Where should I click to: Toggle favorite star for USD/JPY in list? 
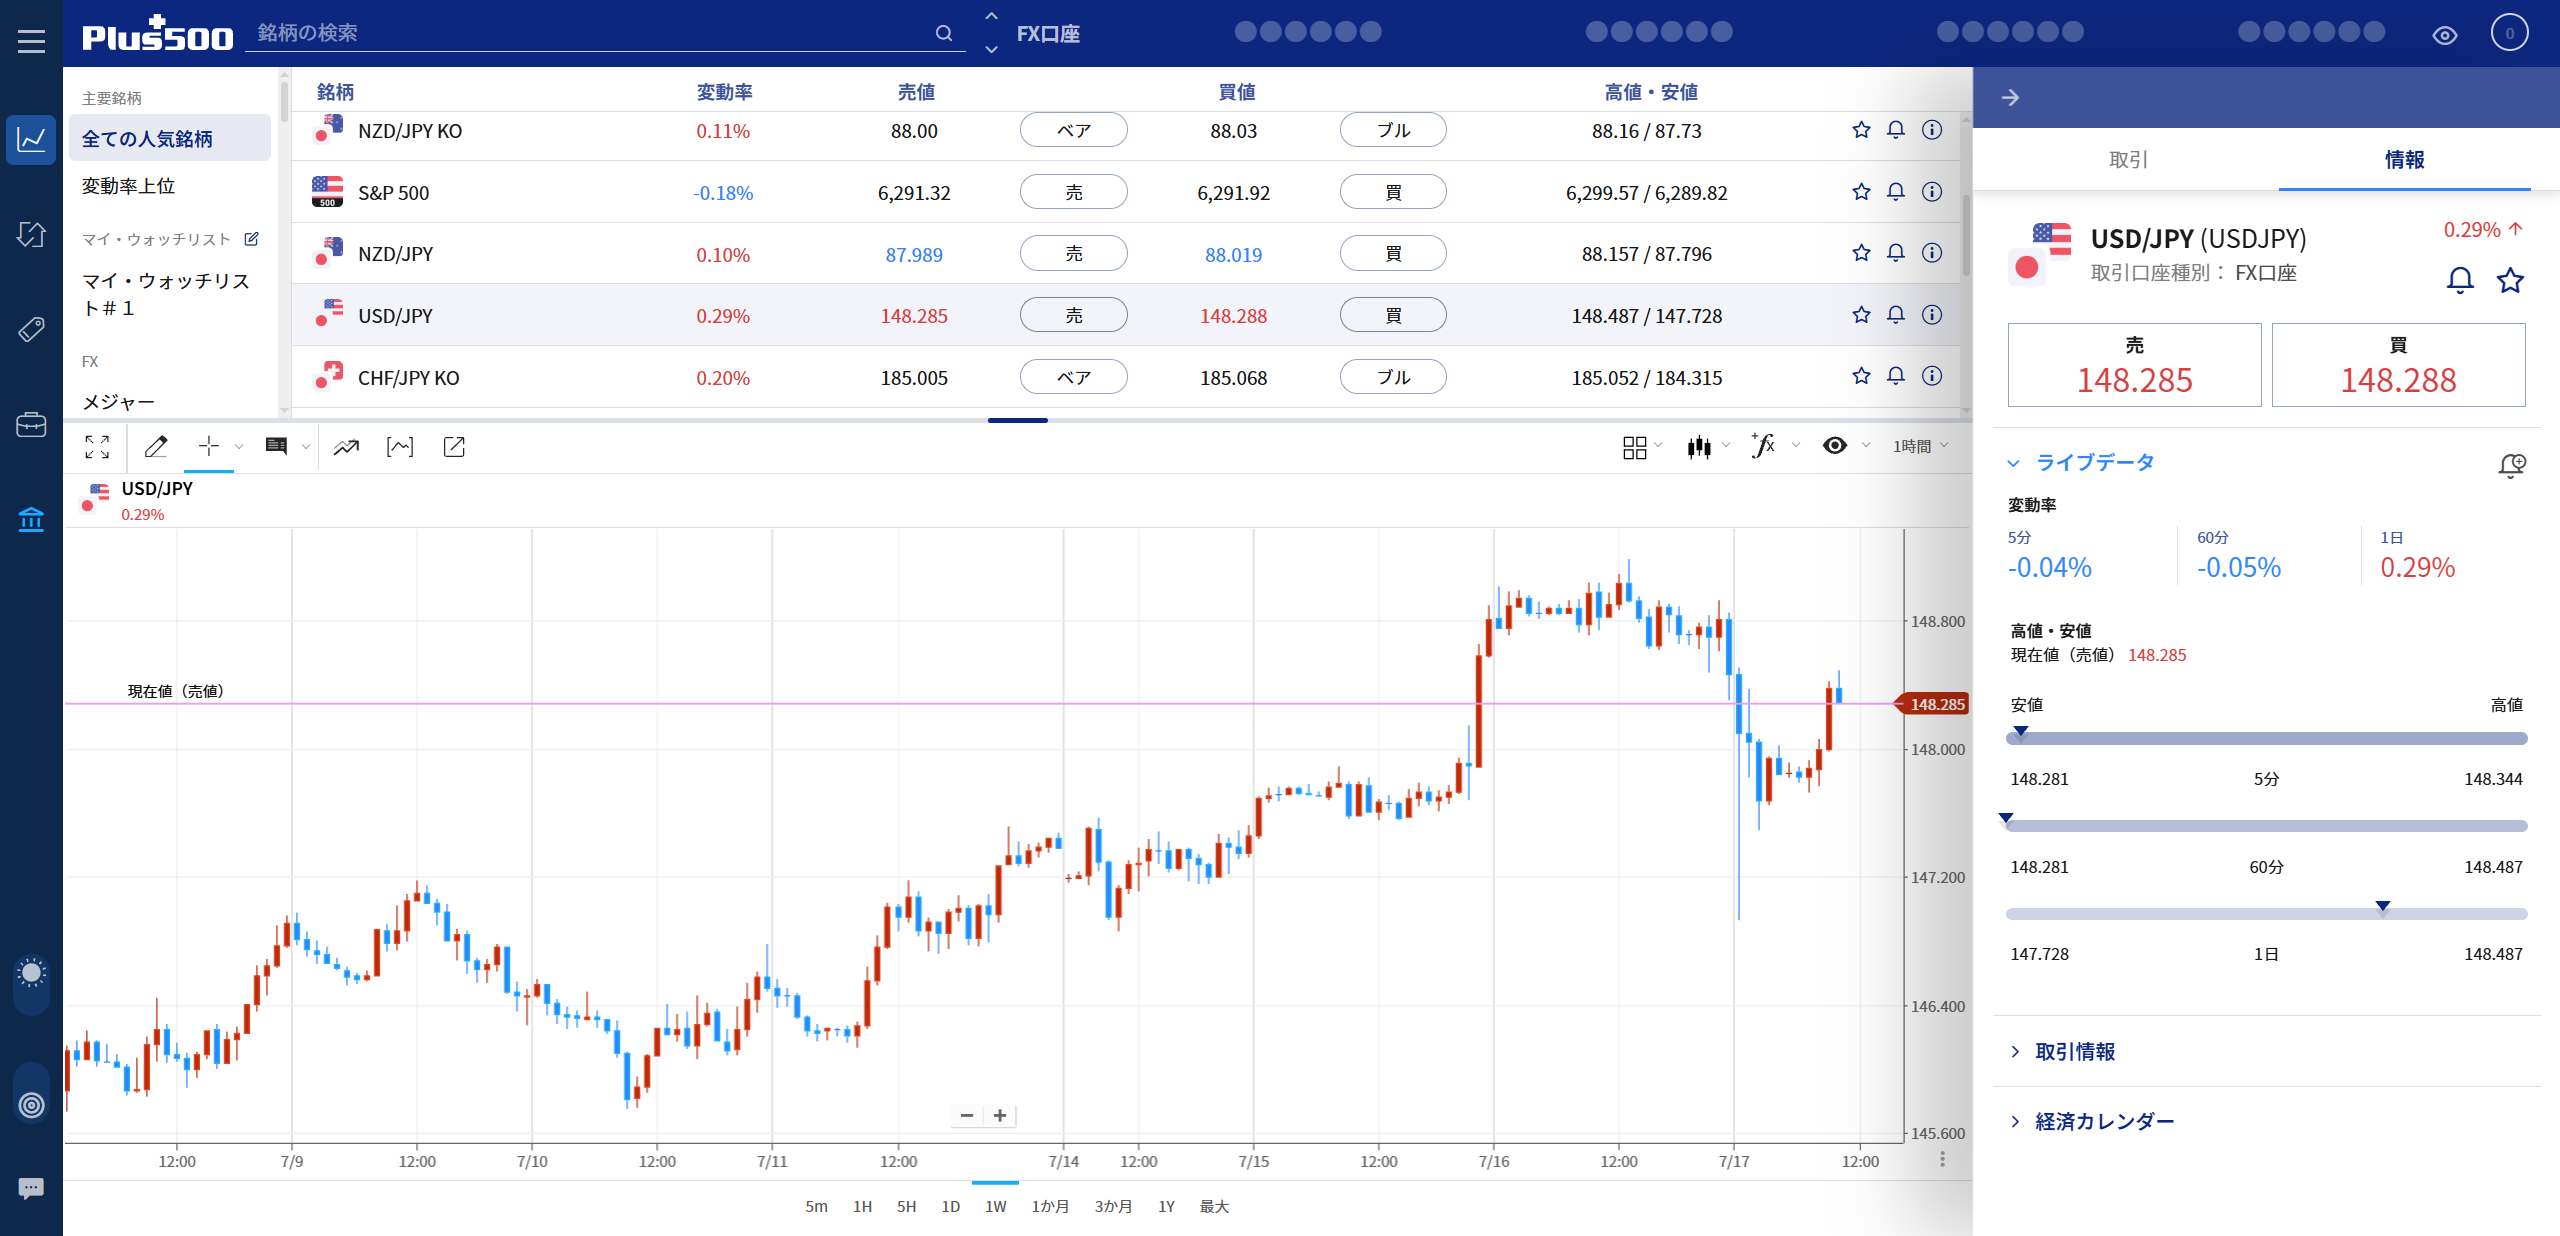(1860, 315)
